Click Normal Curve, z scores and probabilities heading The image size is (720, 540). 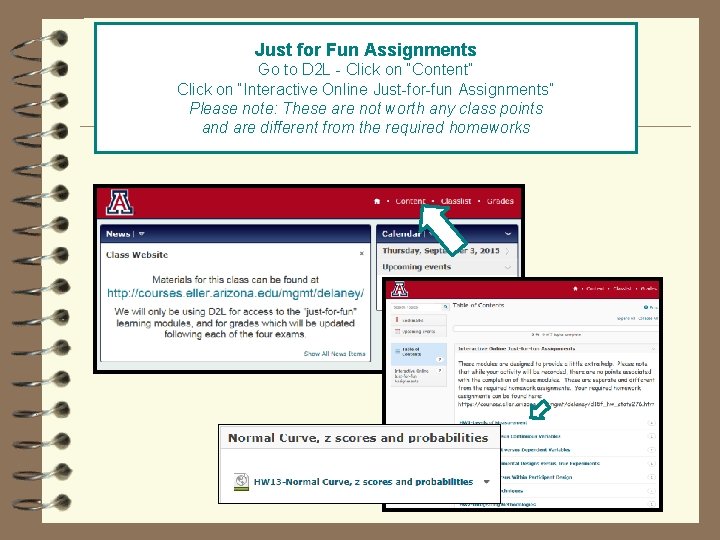pyautogui.click(x=358, y=438)
